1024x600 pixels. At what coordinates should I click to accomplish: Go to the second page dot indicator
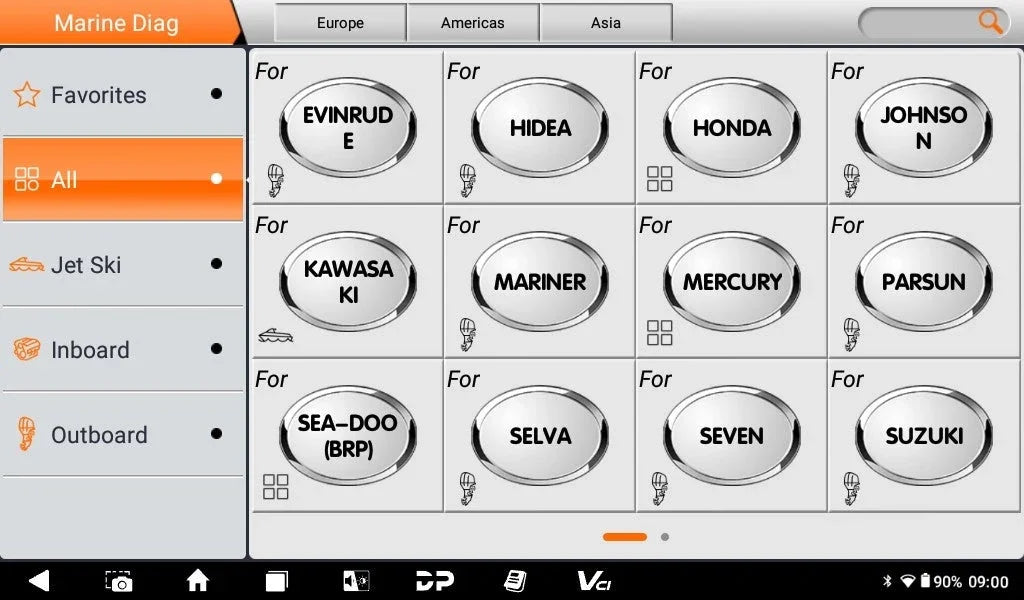665,537
